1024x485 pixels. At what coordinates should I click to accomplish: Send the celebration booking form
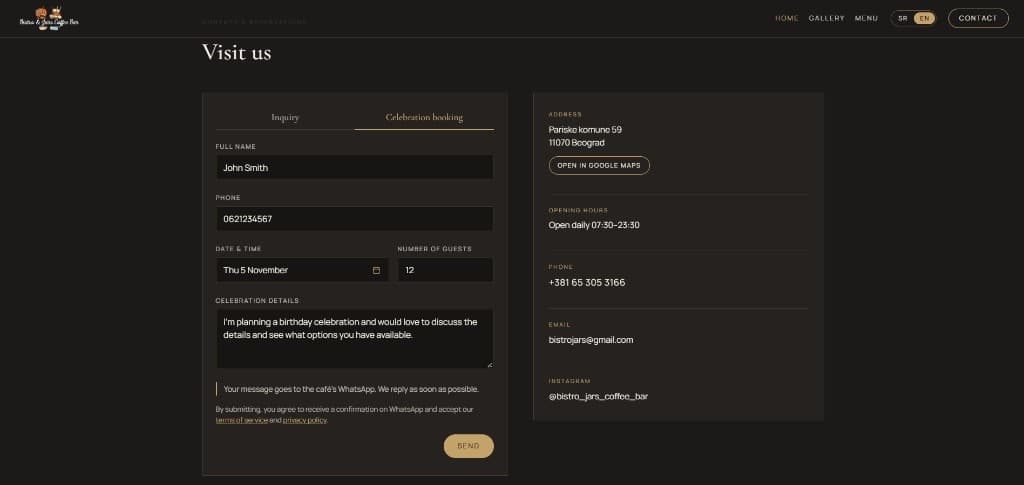[x=468, y=446]
